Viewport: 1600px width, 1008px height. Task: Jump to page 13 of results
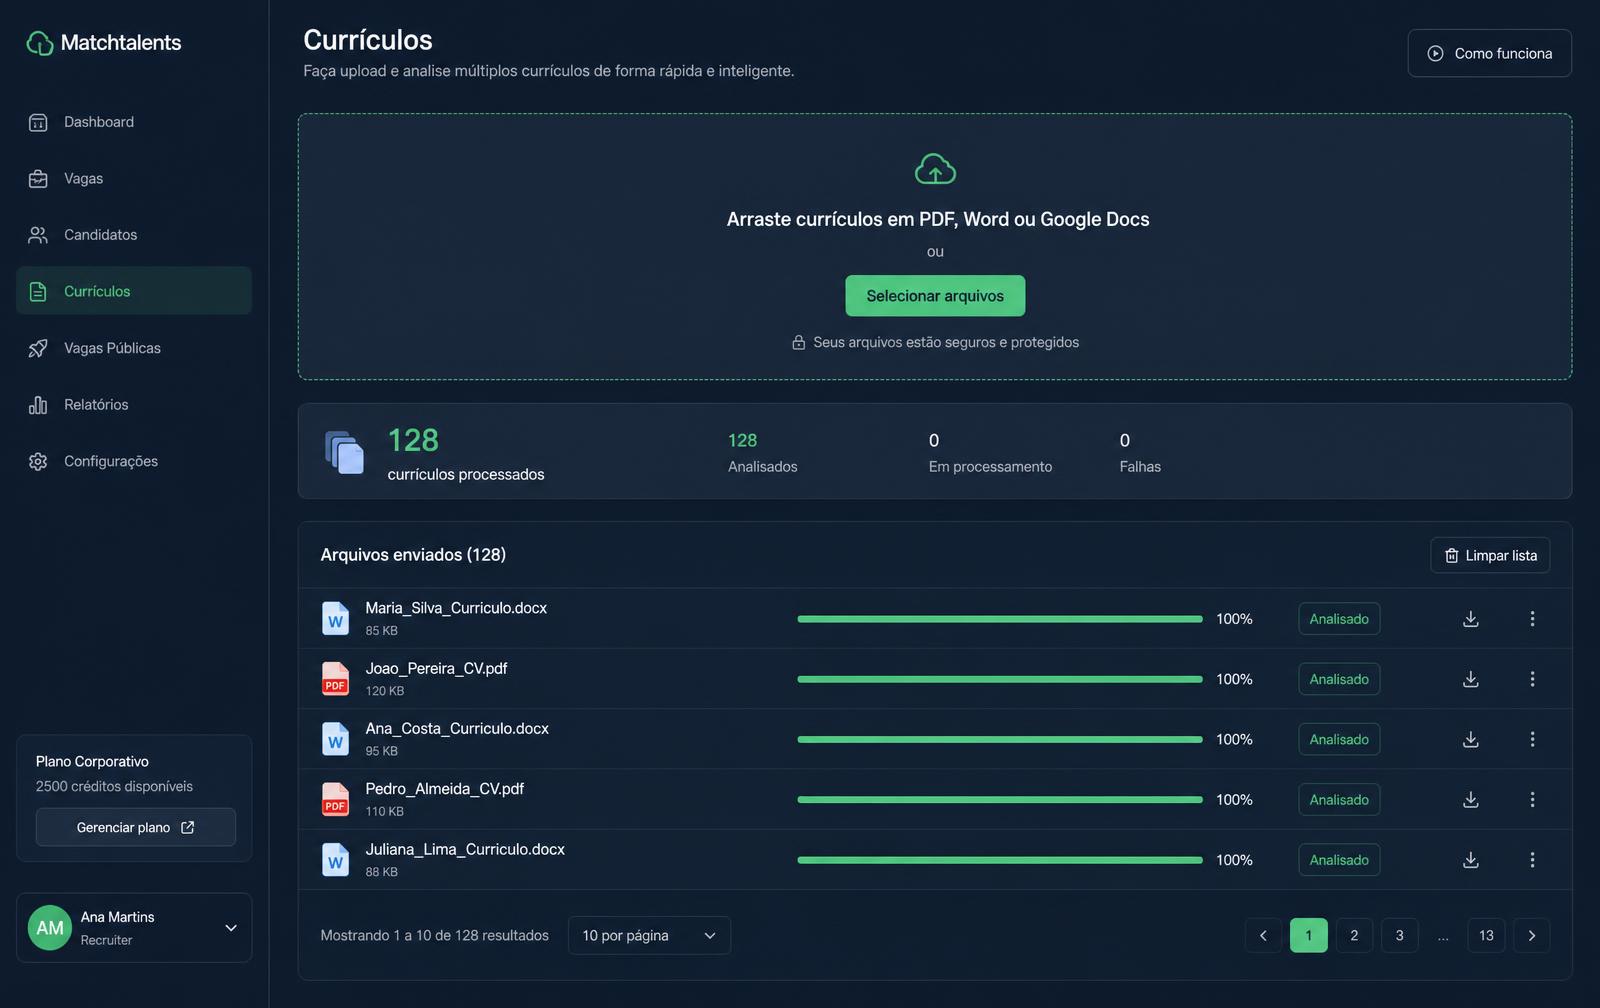click(x=1486, y=936)
